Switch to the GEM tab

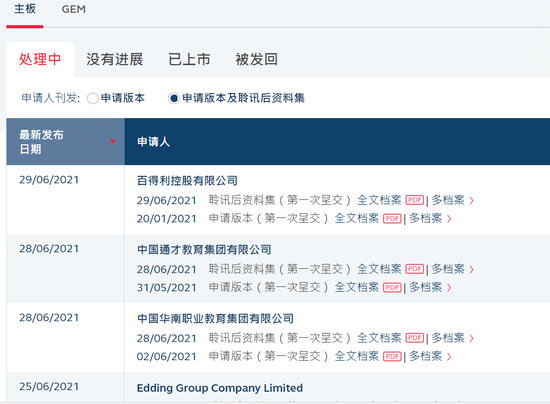coord(74,9)
